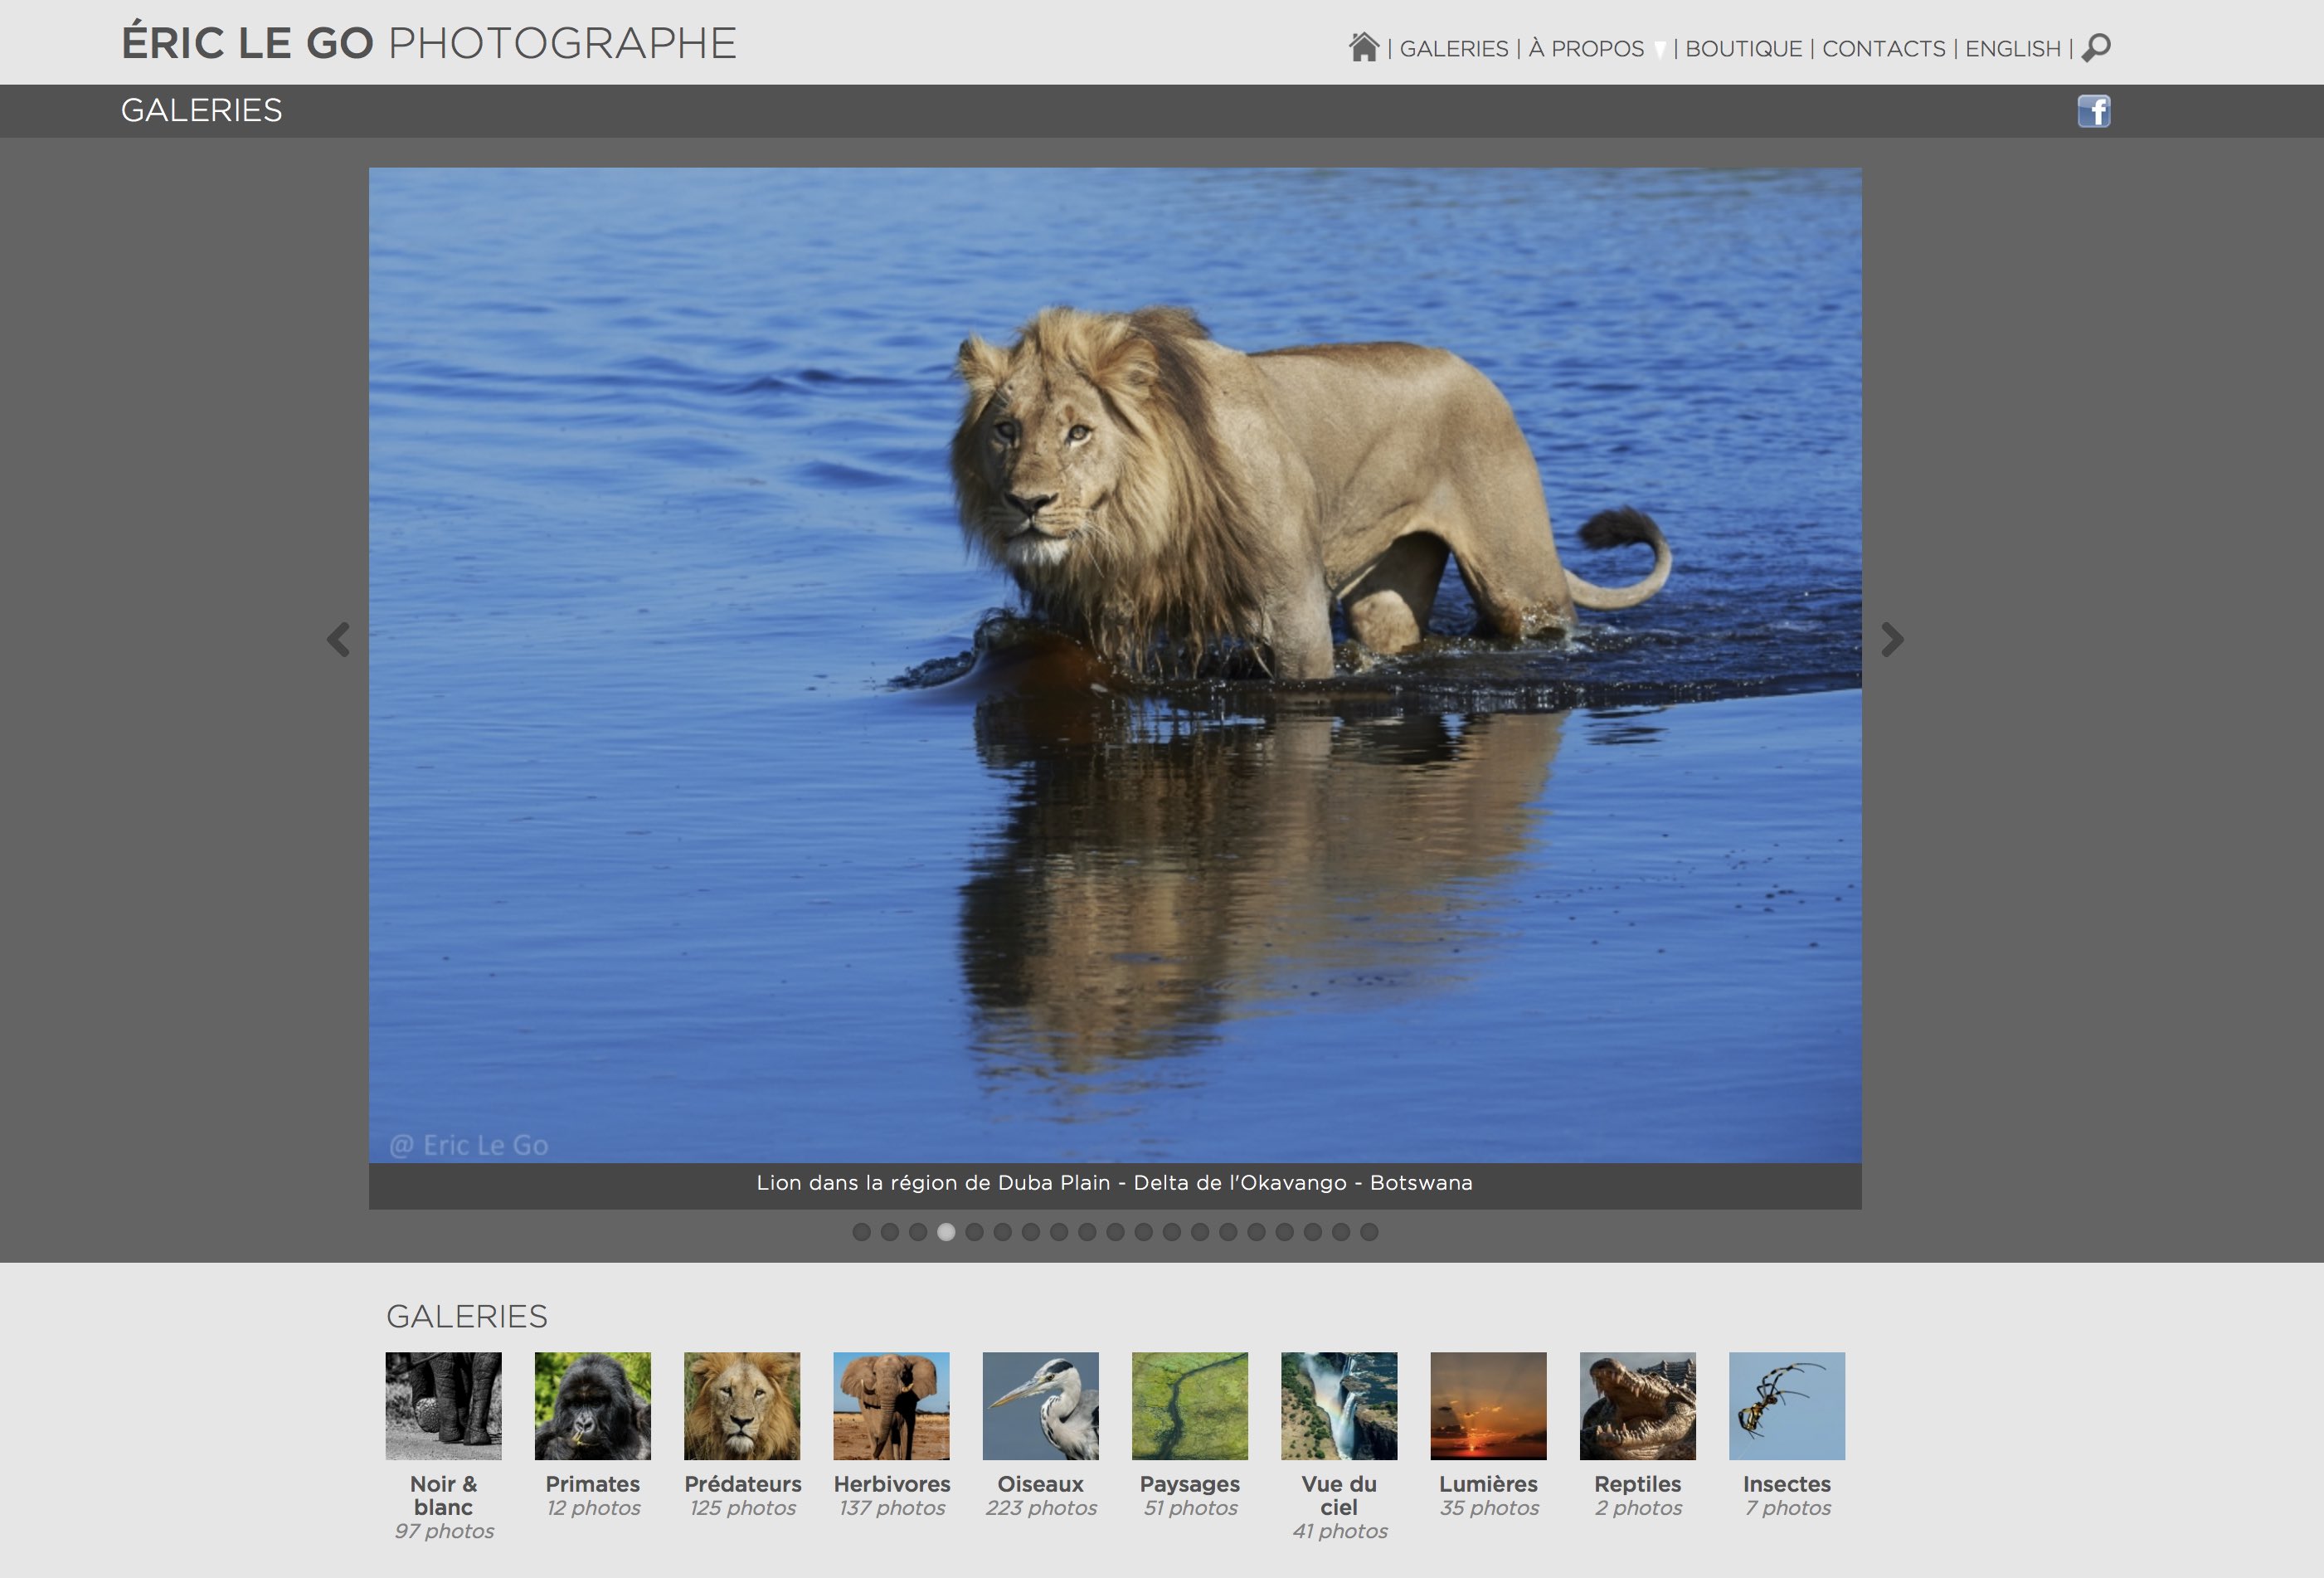
Task: Open the Noir & blanc gallery thumbnail
Action: coord(444,1406)
